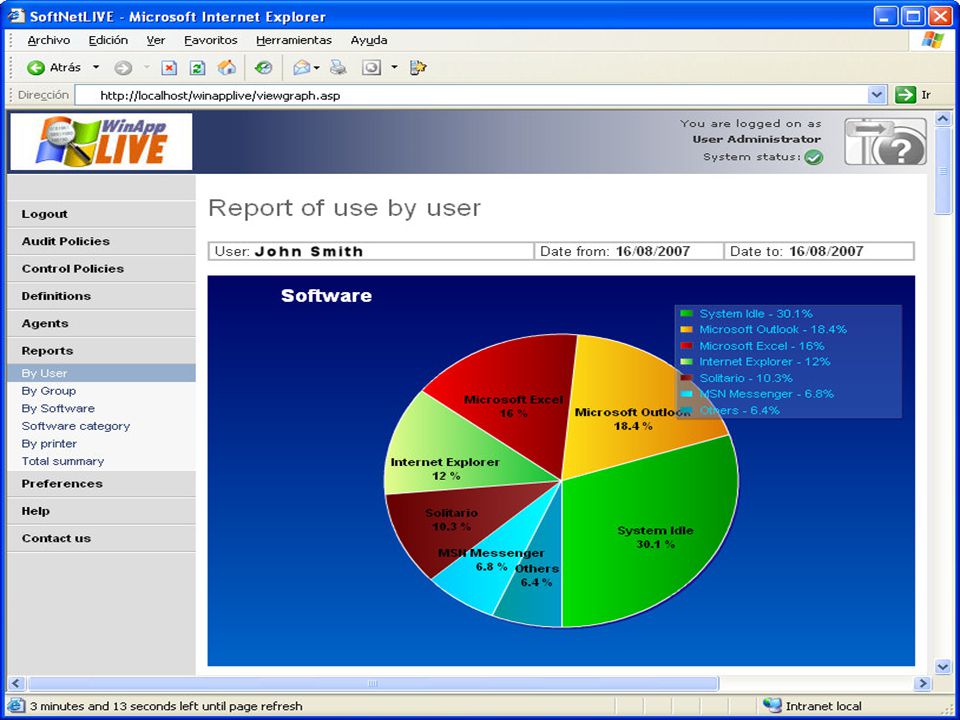Open Control Policies section
This screenshot has height=720, width=960.
[102, 268]
